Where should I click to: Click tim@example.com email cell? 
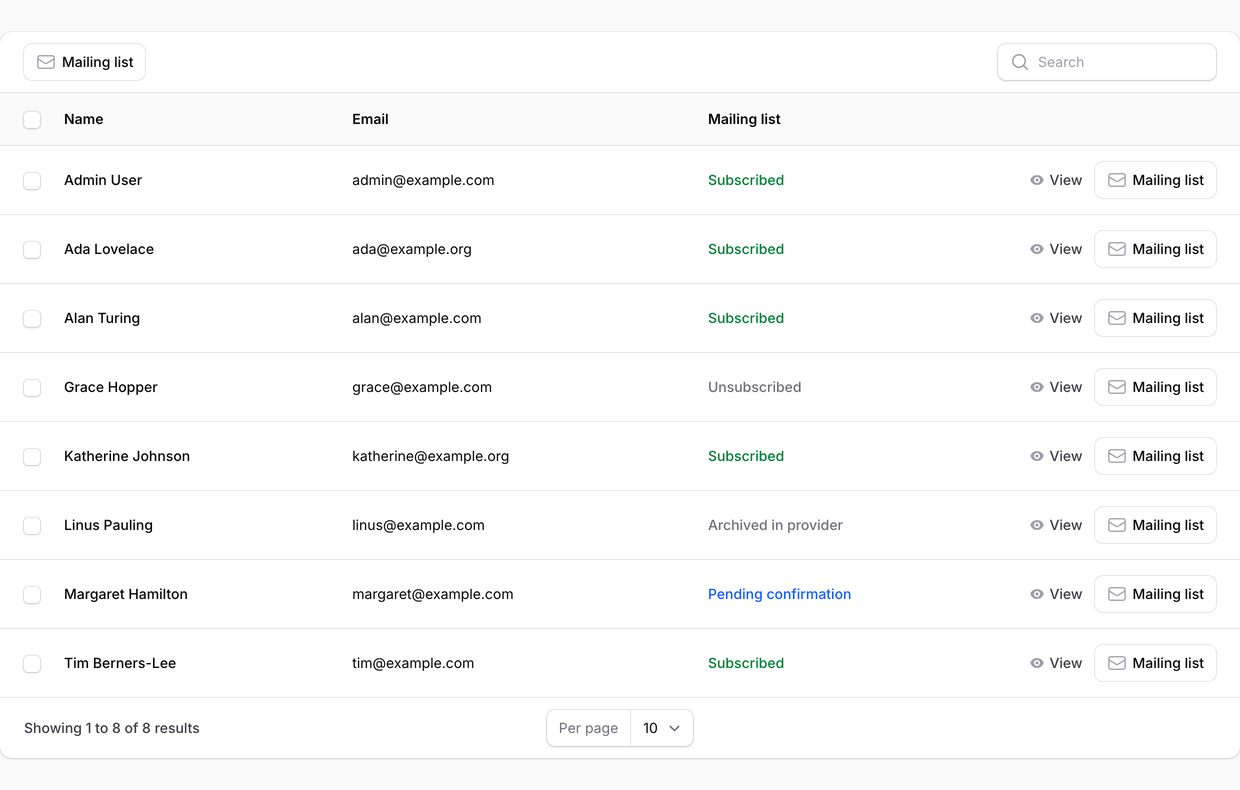pyautogui.click(x=413, y=663)
